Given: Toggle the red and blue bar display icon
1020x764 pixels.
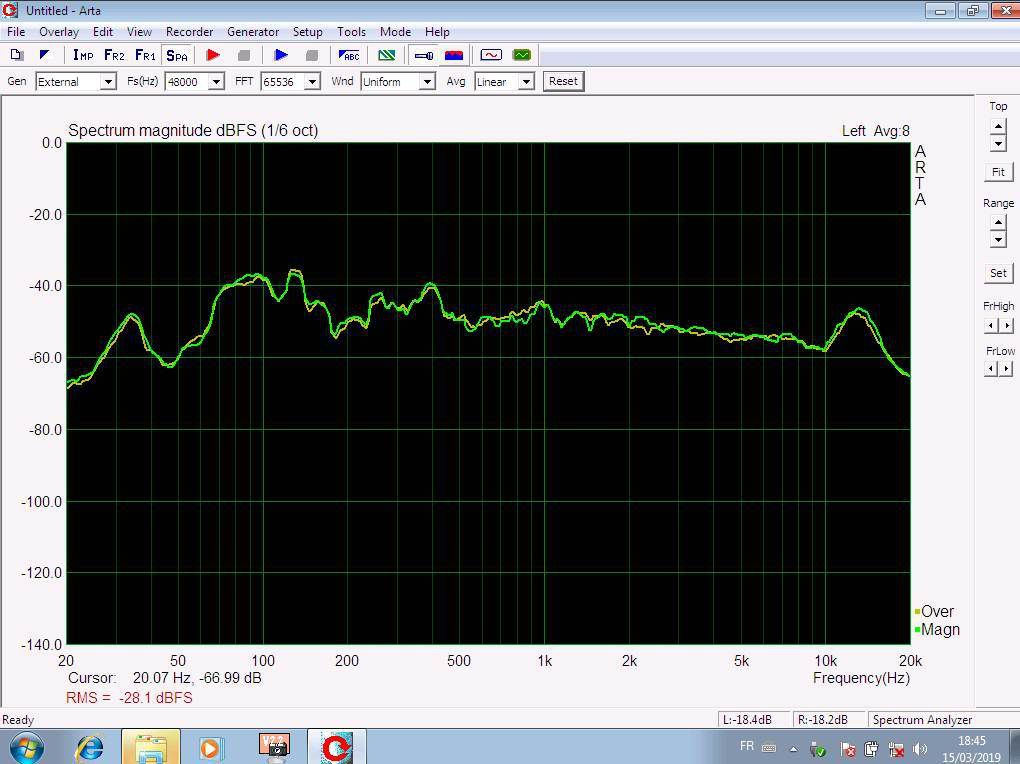Looking at the screenshot, I should pos(454,55).
